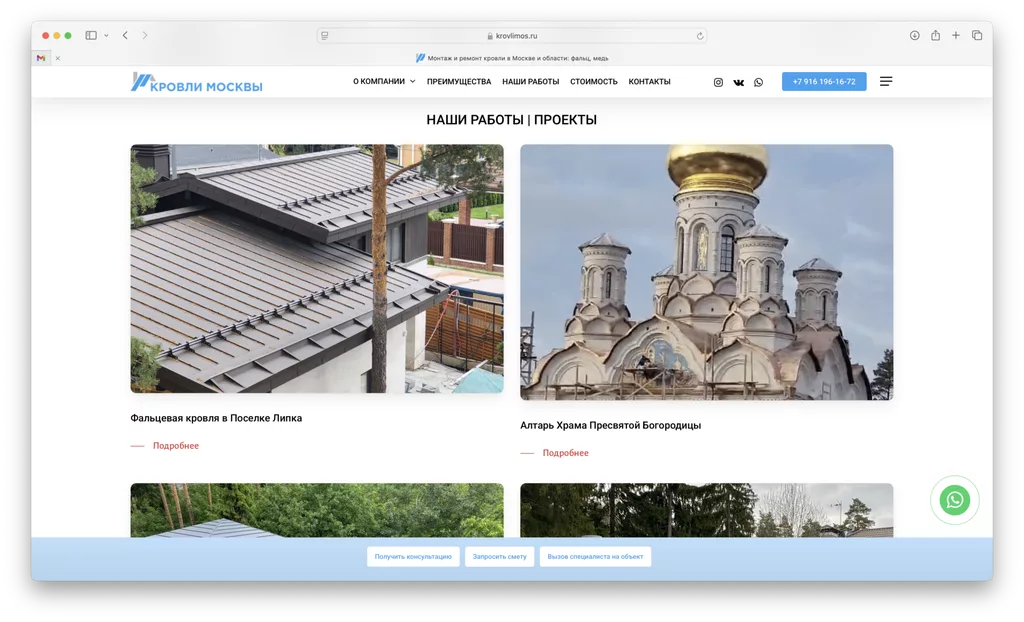Open page reader icon in address bar
This screenshot has height=622, width=1024.
tap(325, 36)
